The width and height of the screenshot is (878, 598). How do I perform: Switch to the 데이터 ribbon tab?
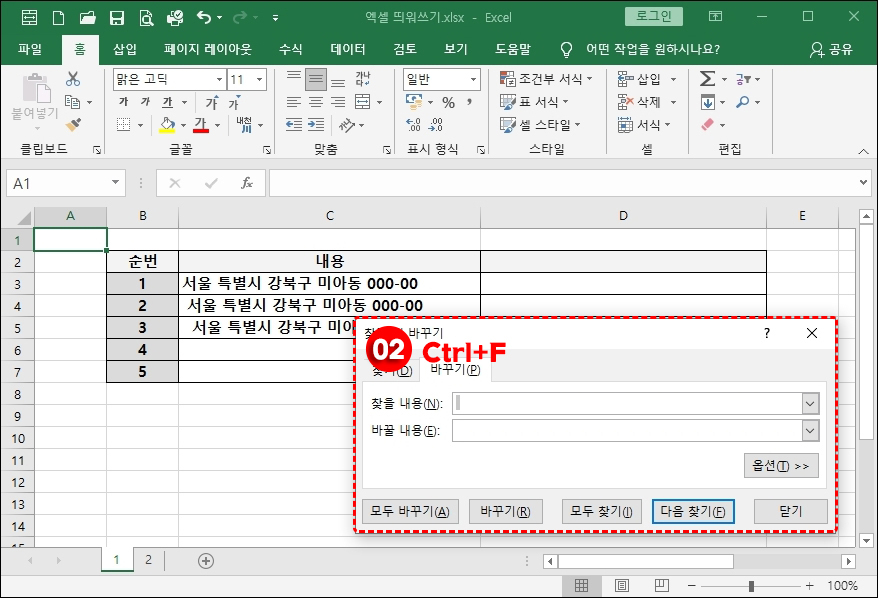coord(348,49)
